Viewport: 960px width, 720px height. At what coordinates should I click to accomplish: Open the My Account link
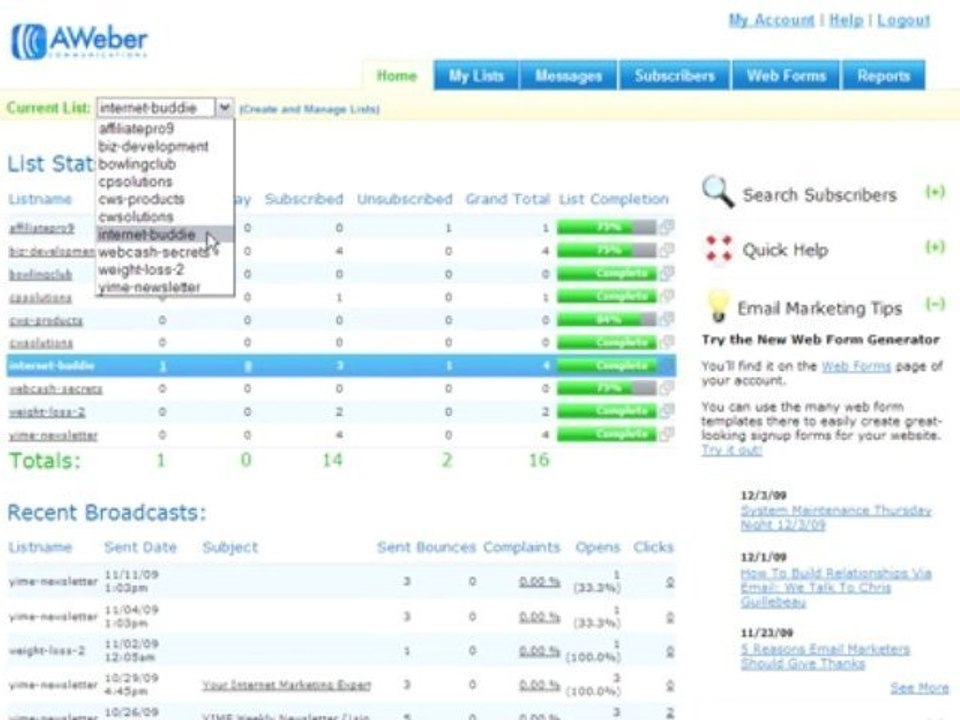pyautogui.click(x=771, y=20)
